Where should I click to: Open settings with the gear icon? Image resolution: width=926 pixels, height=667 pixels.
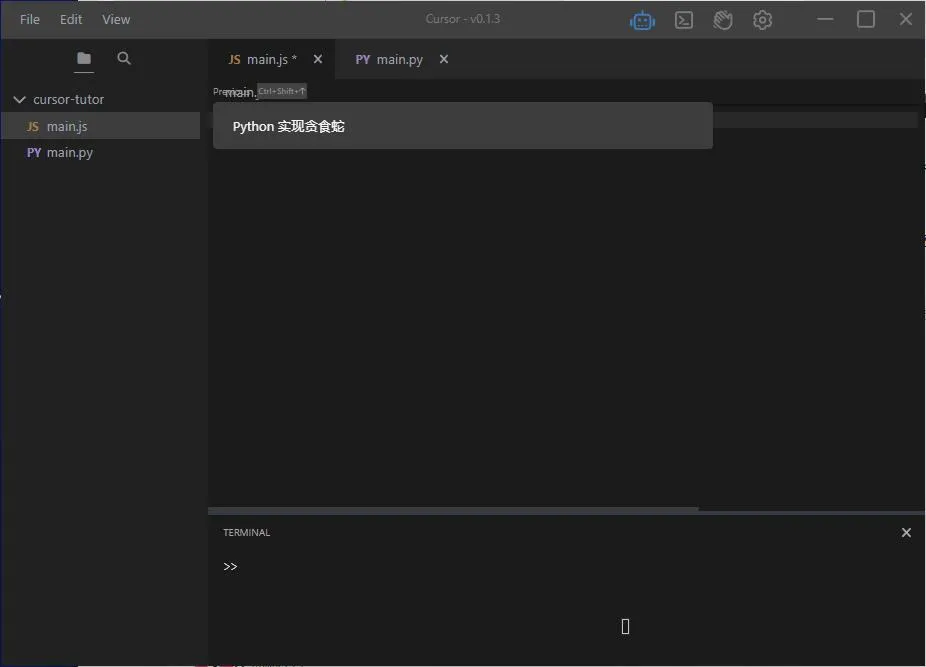pos(763,20)
